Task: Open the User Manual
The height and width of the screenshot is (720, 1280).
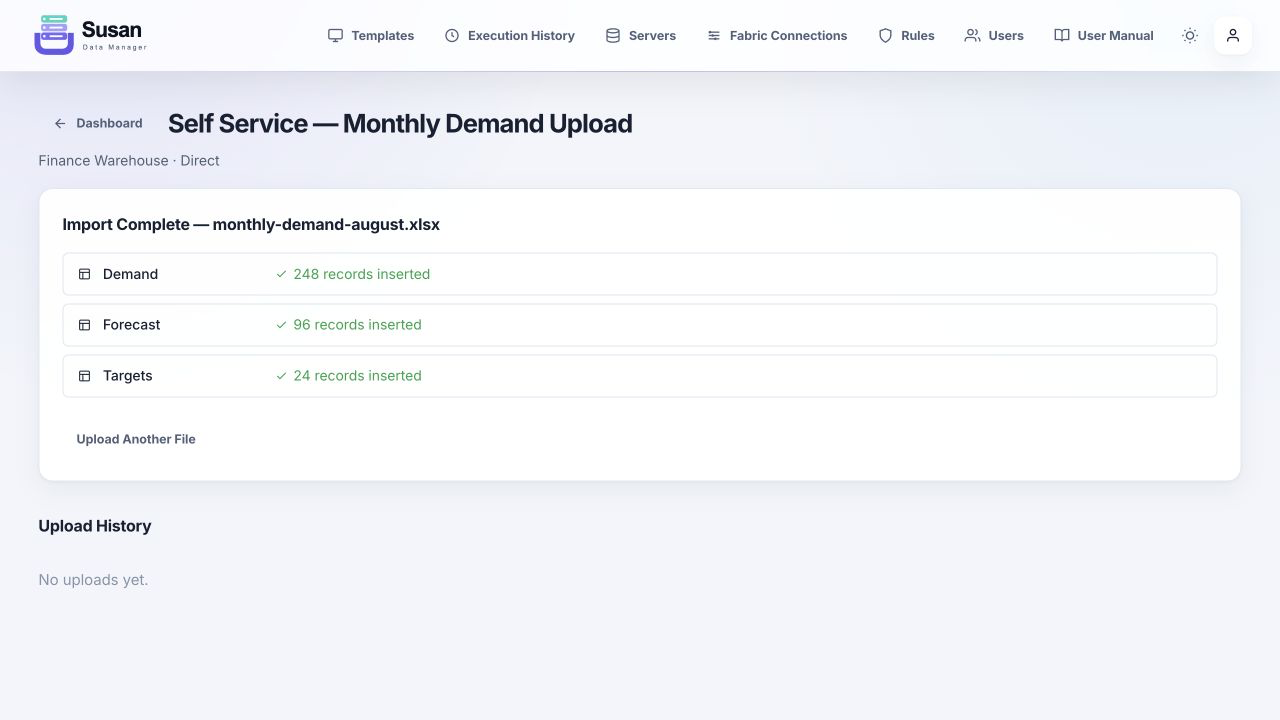Action: pyautogui.click(x=1104, y=35)
